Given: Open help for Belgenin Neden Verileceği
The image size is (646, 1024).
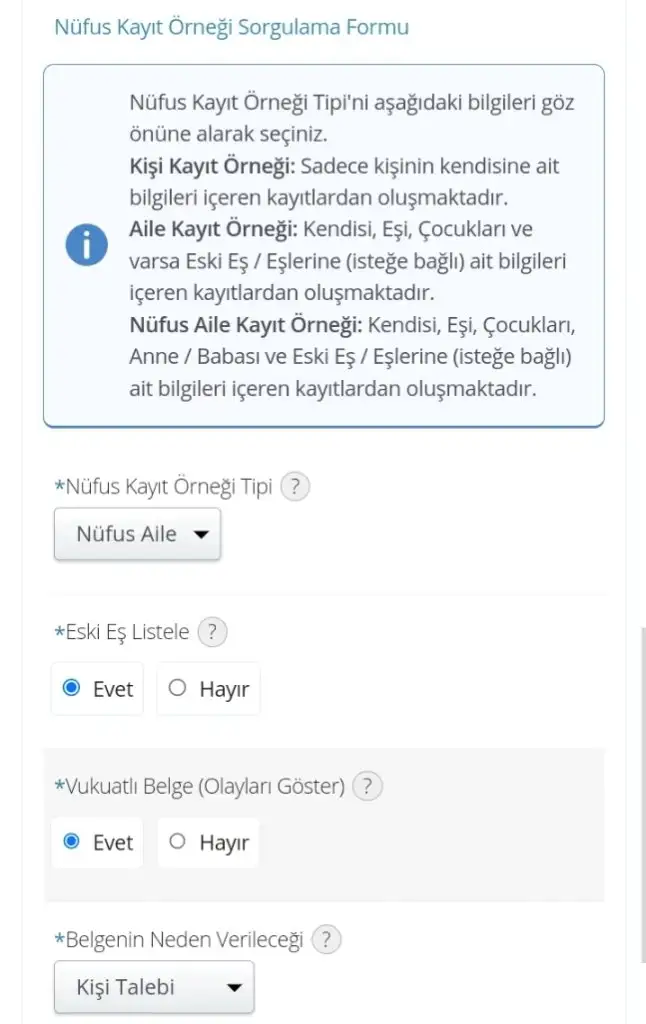Looking at the screenshot, I should coord(326,940).
